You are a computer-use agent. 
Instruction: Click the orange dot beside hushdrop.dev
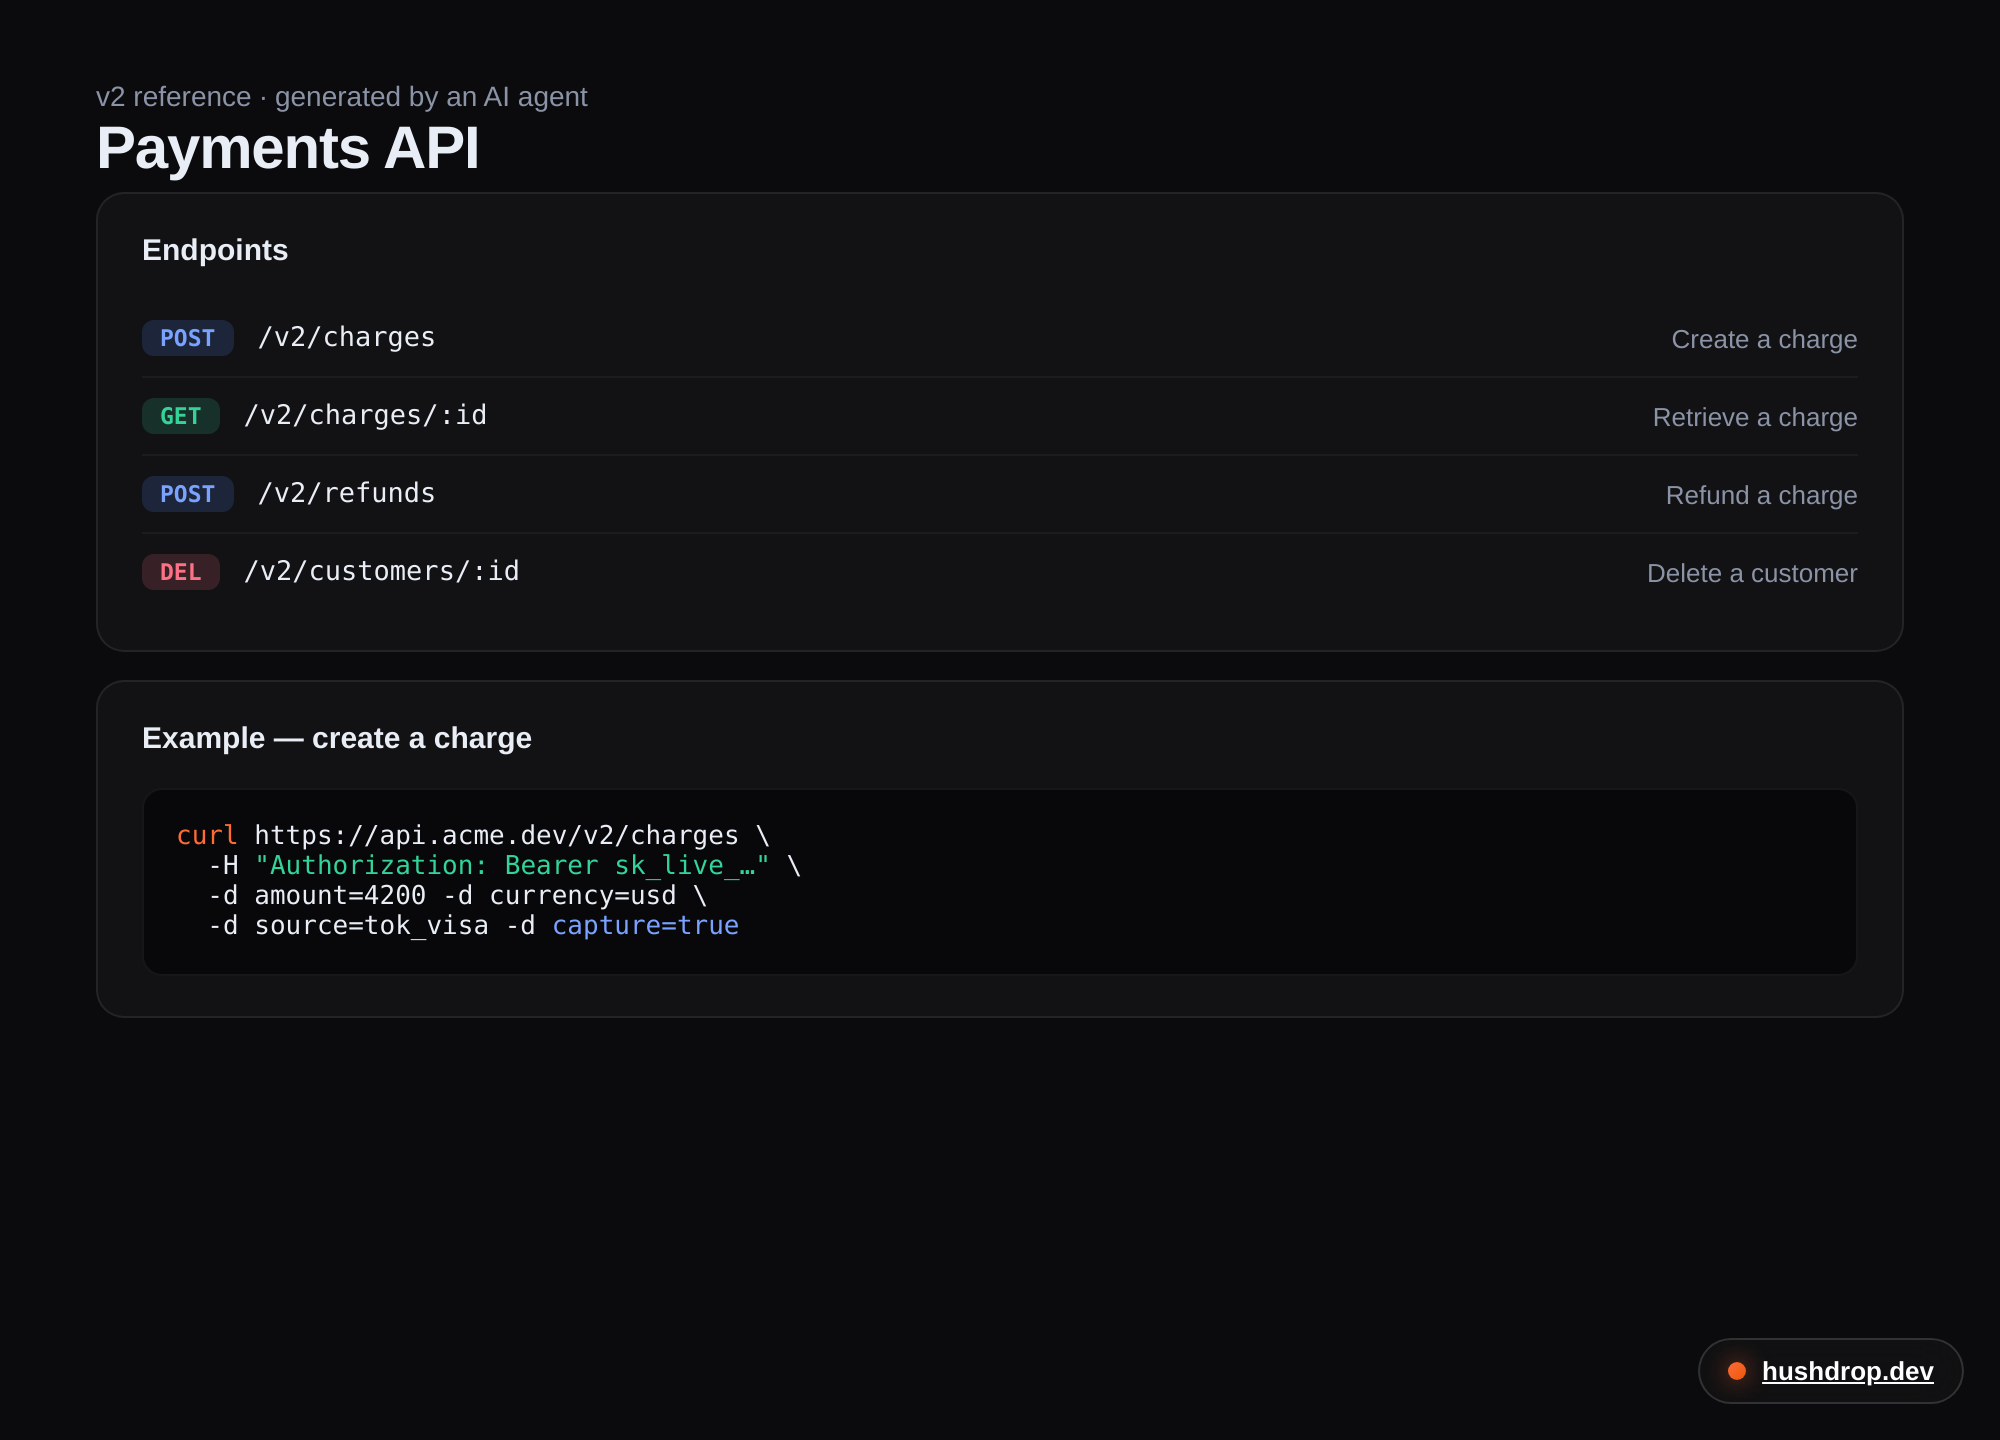(1737, 1371)
